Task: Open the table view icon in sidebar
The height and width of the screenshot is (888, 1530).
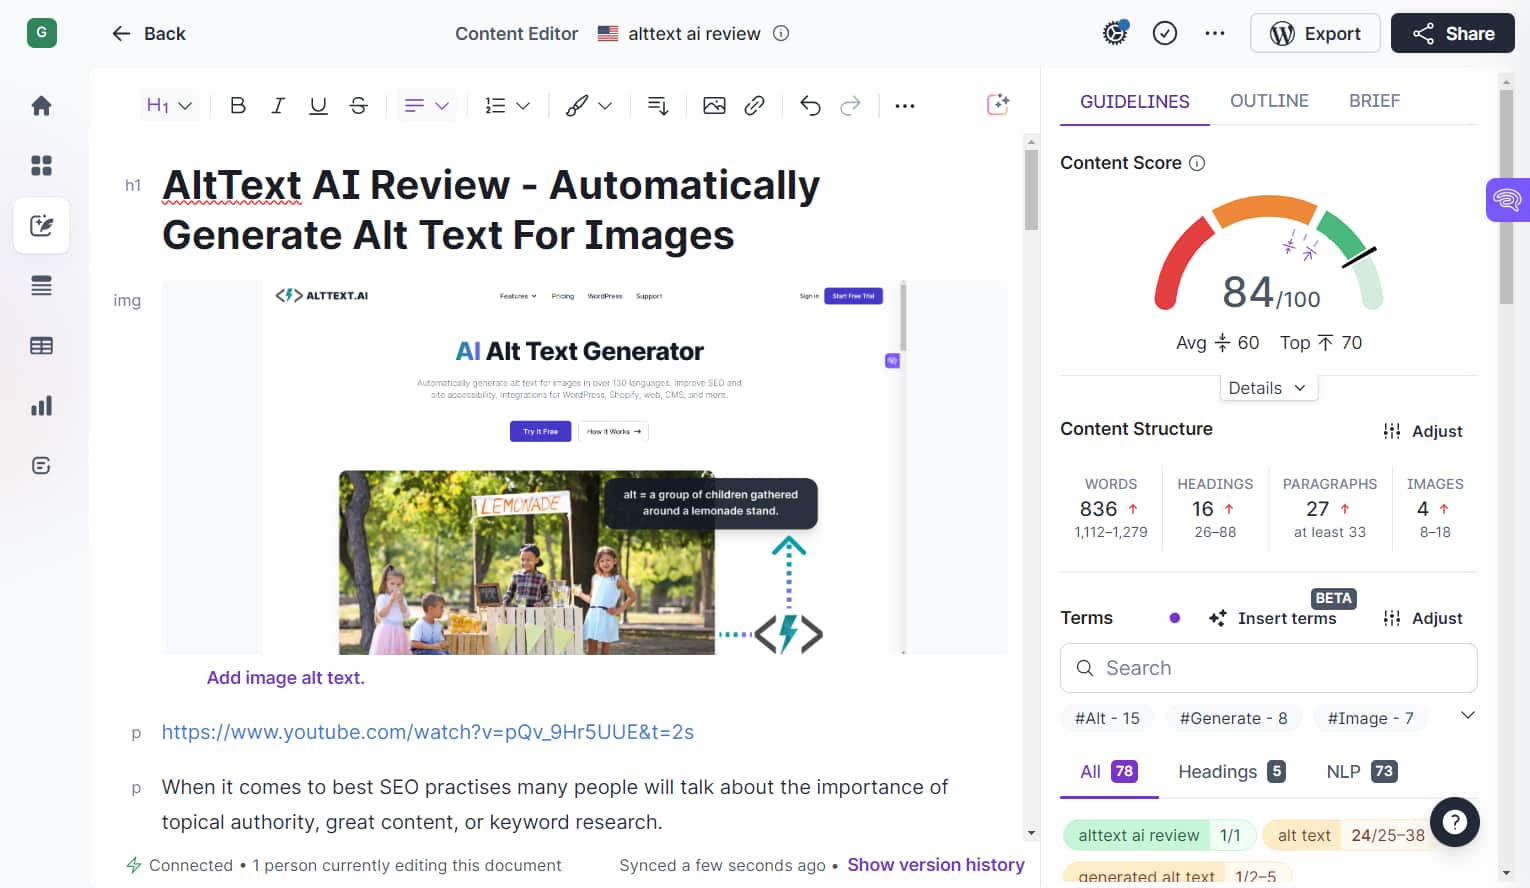Action: (x=41, y=346)
